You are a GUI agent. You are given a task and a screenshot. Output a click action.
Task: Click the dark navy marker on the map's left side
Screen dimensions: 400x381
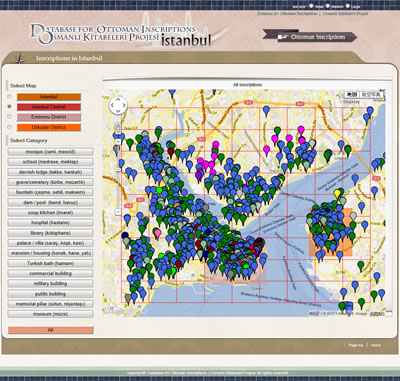click(x=125, y=236)
